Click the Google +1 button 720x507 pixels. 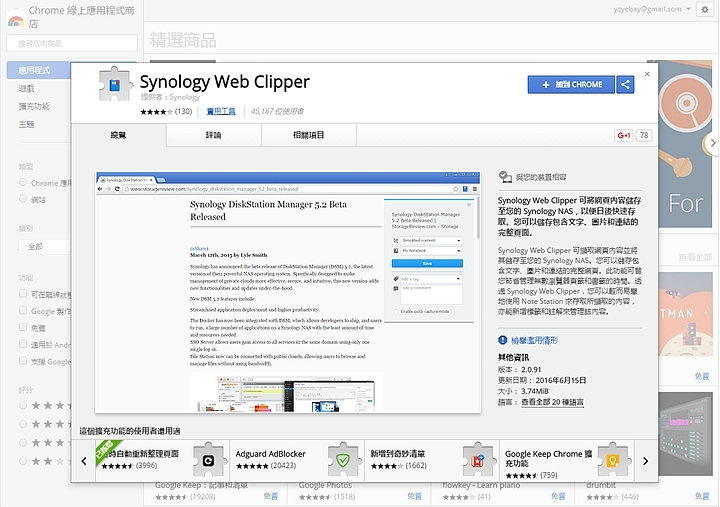point(623,135)
